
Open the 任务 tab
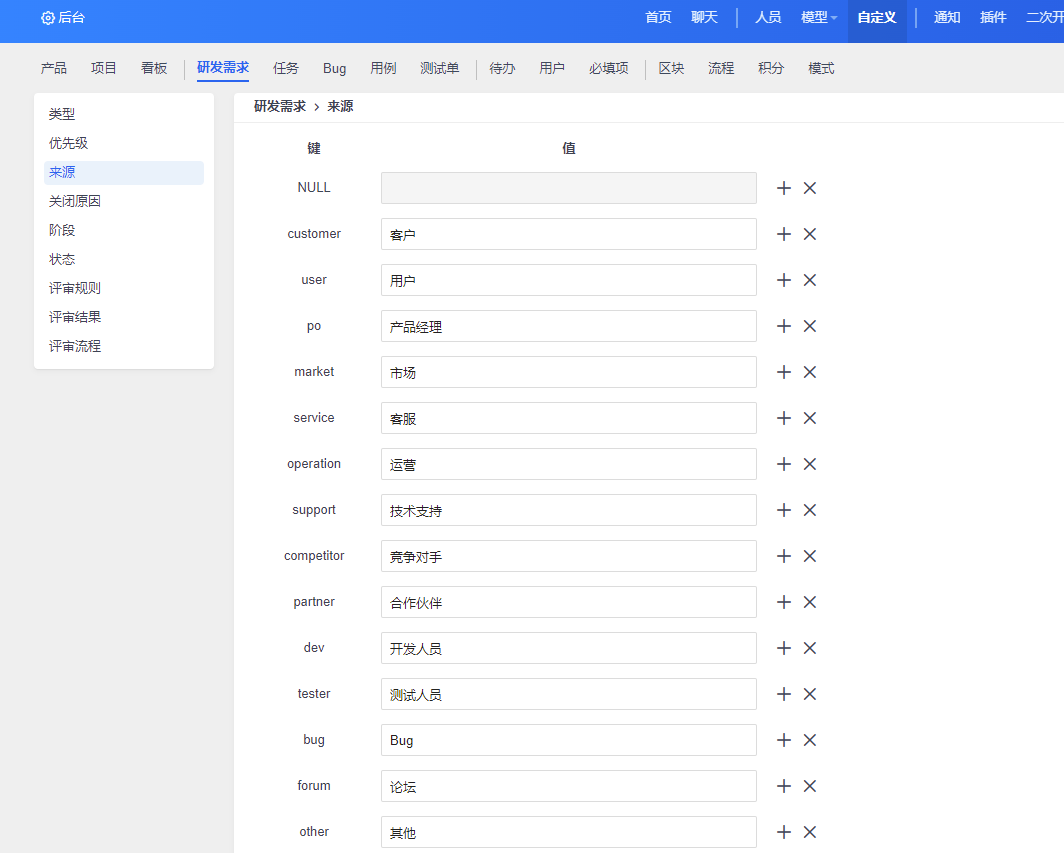pyautogui.click(x=286, y=69)
